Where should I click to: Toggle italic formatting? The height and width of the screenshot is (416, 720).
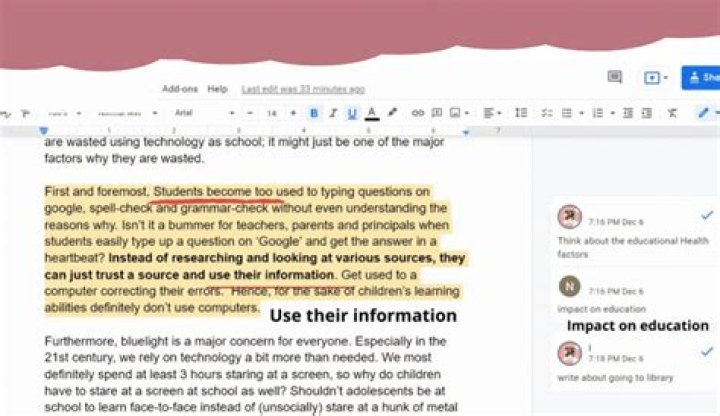[x=333, y=113]
